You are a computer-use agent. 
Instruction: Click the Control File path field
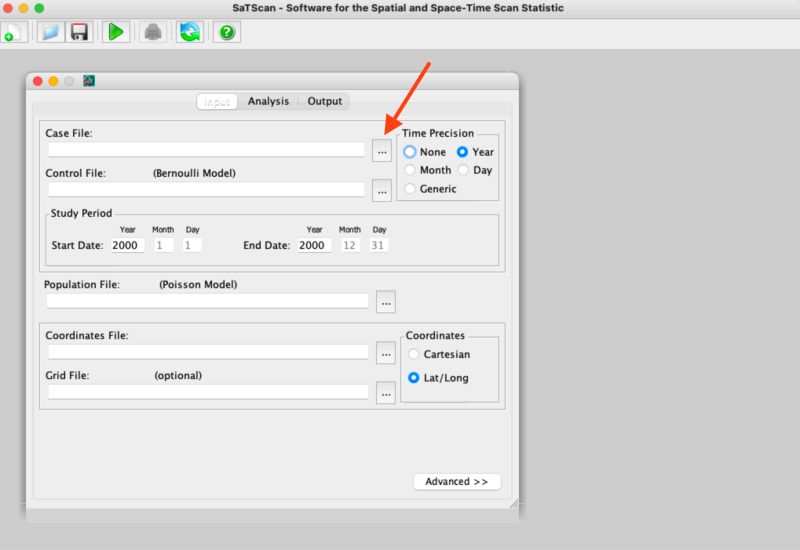pos(206,190)
